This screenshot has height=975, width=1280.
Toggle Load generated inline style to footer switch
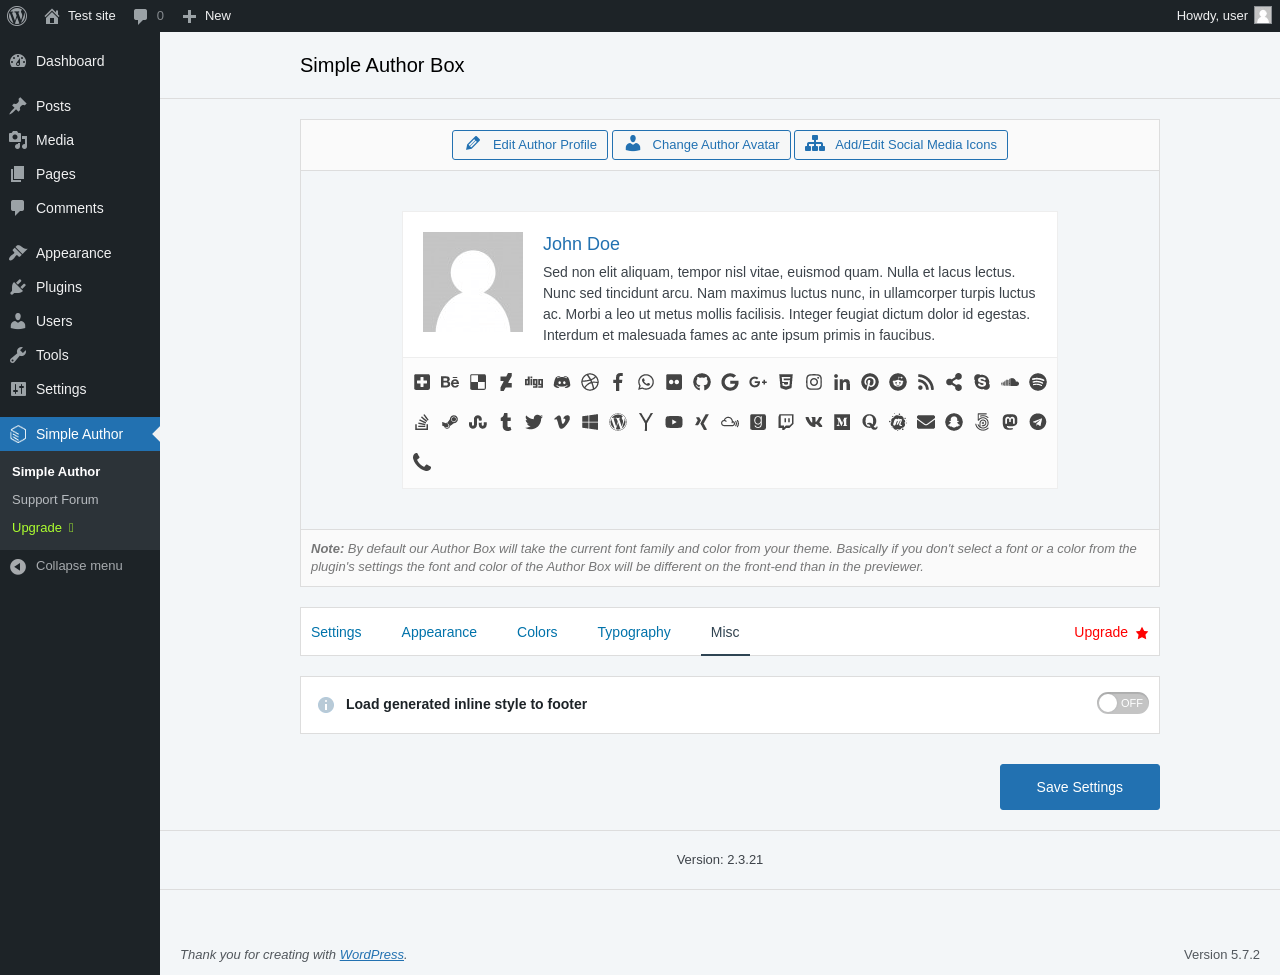(x=1123, y=703)
